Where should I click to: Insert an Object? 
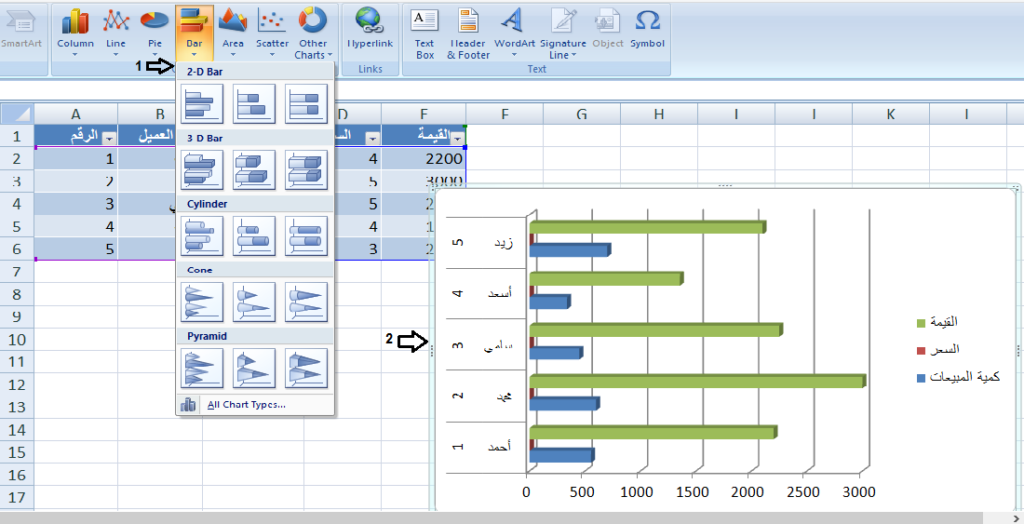click(x=608, y=29)
